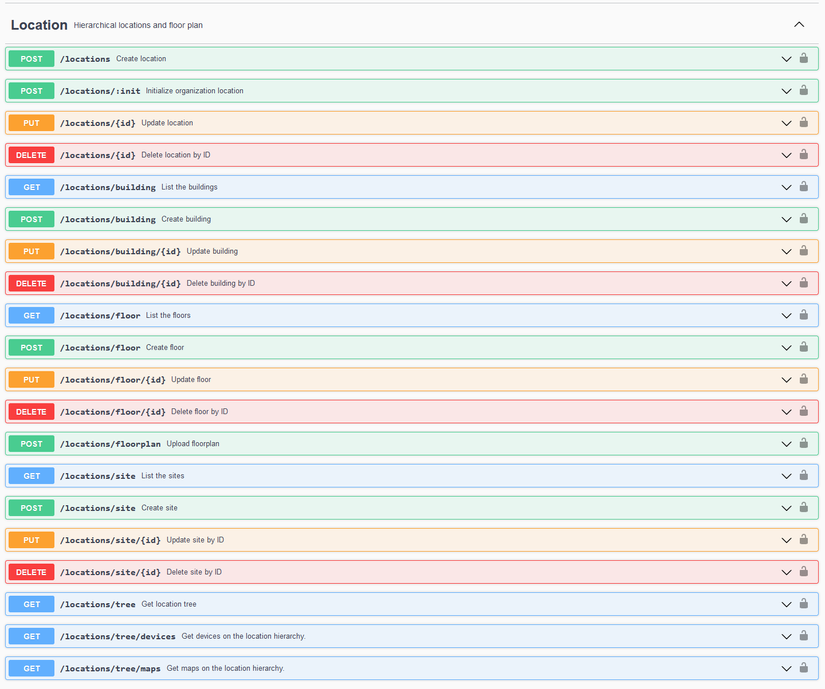Click the lock icon on Get location tree
The height and width of the screenshot is (689, 825).
click(803, 604)
